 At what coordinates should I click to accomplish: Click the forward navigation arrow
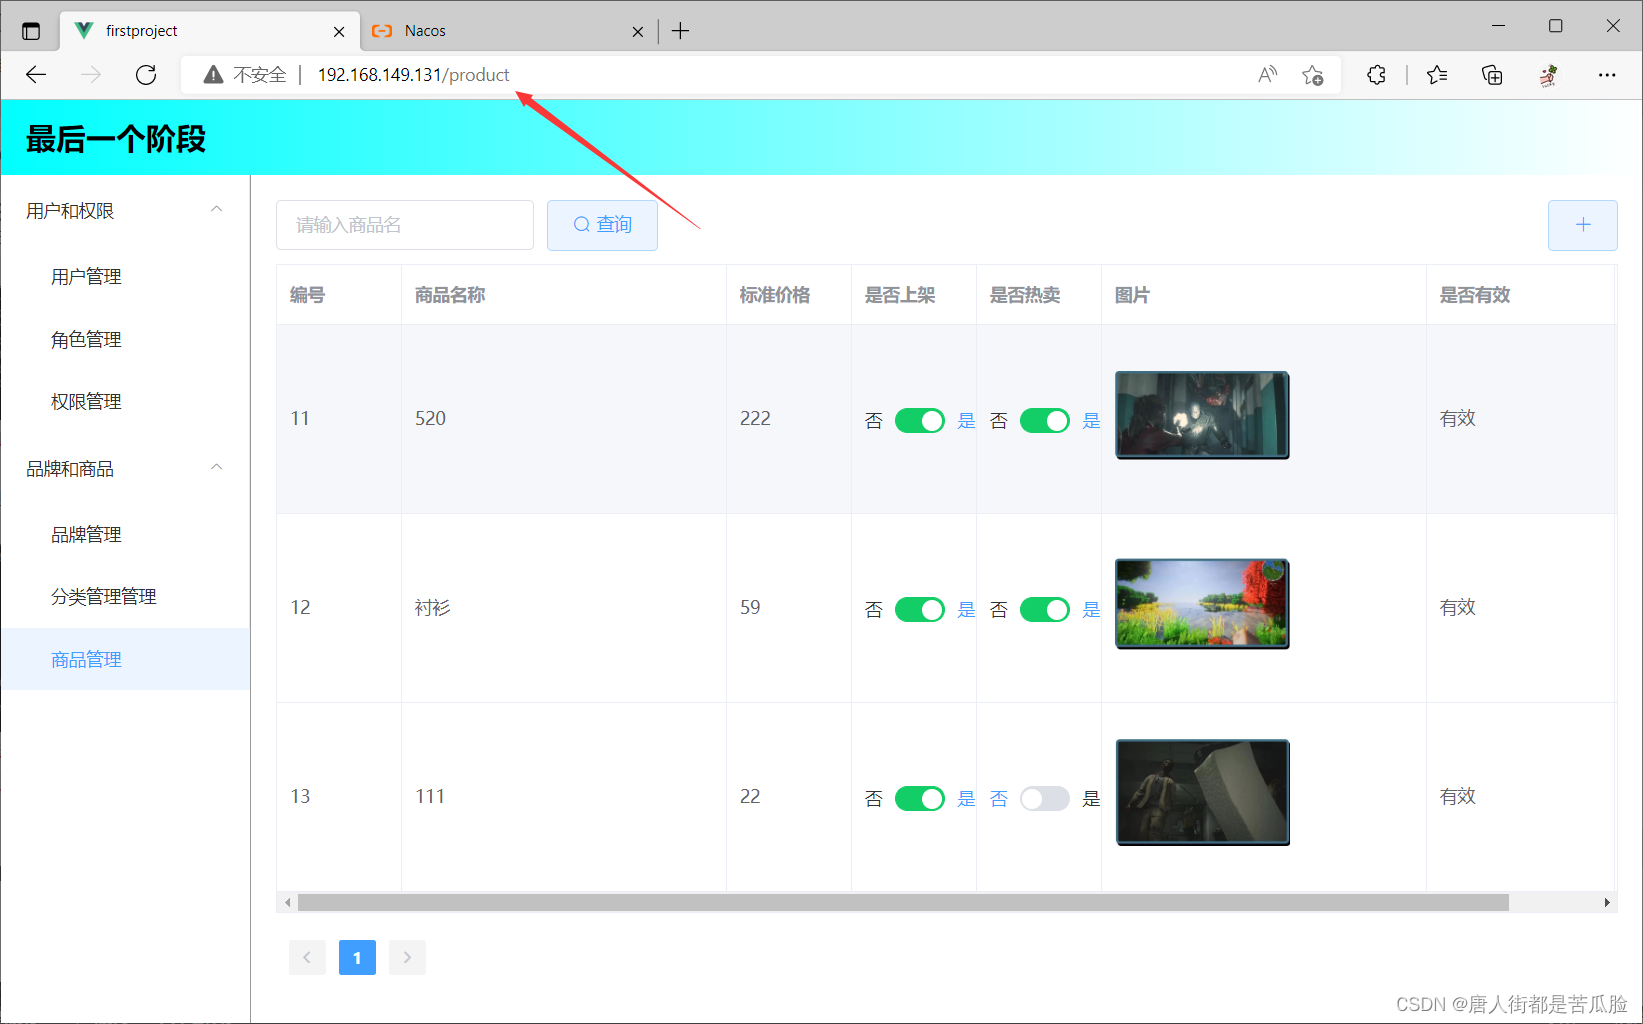[x=91, y=75]
